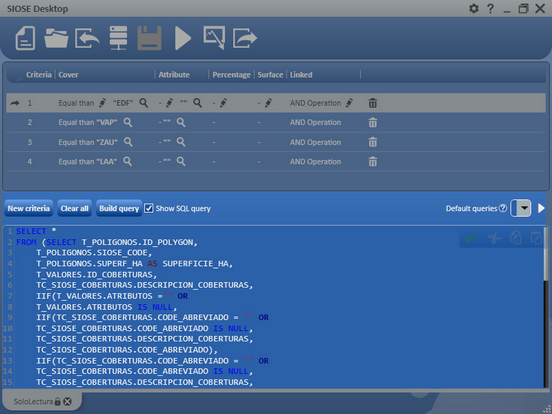Screen dimensions: 552x414
Task: Click the export share arrow icon
Action: click(x=245, y=38)
